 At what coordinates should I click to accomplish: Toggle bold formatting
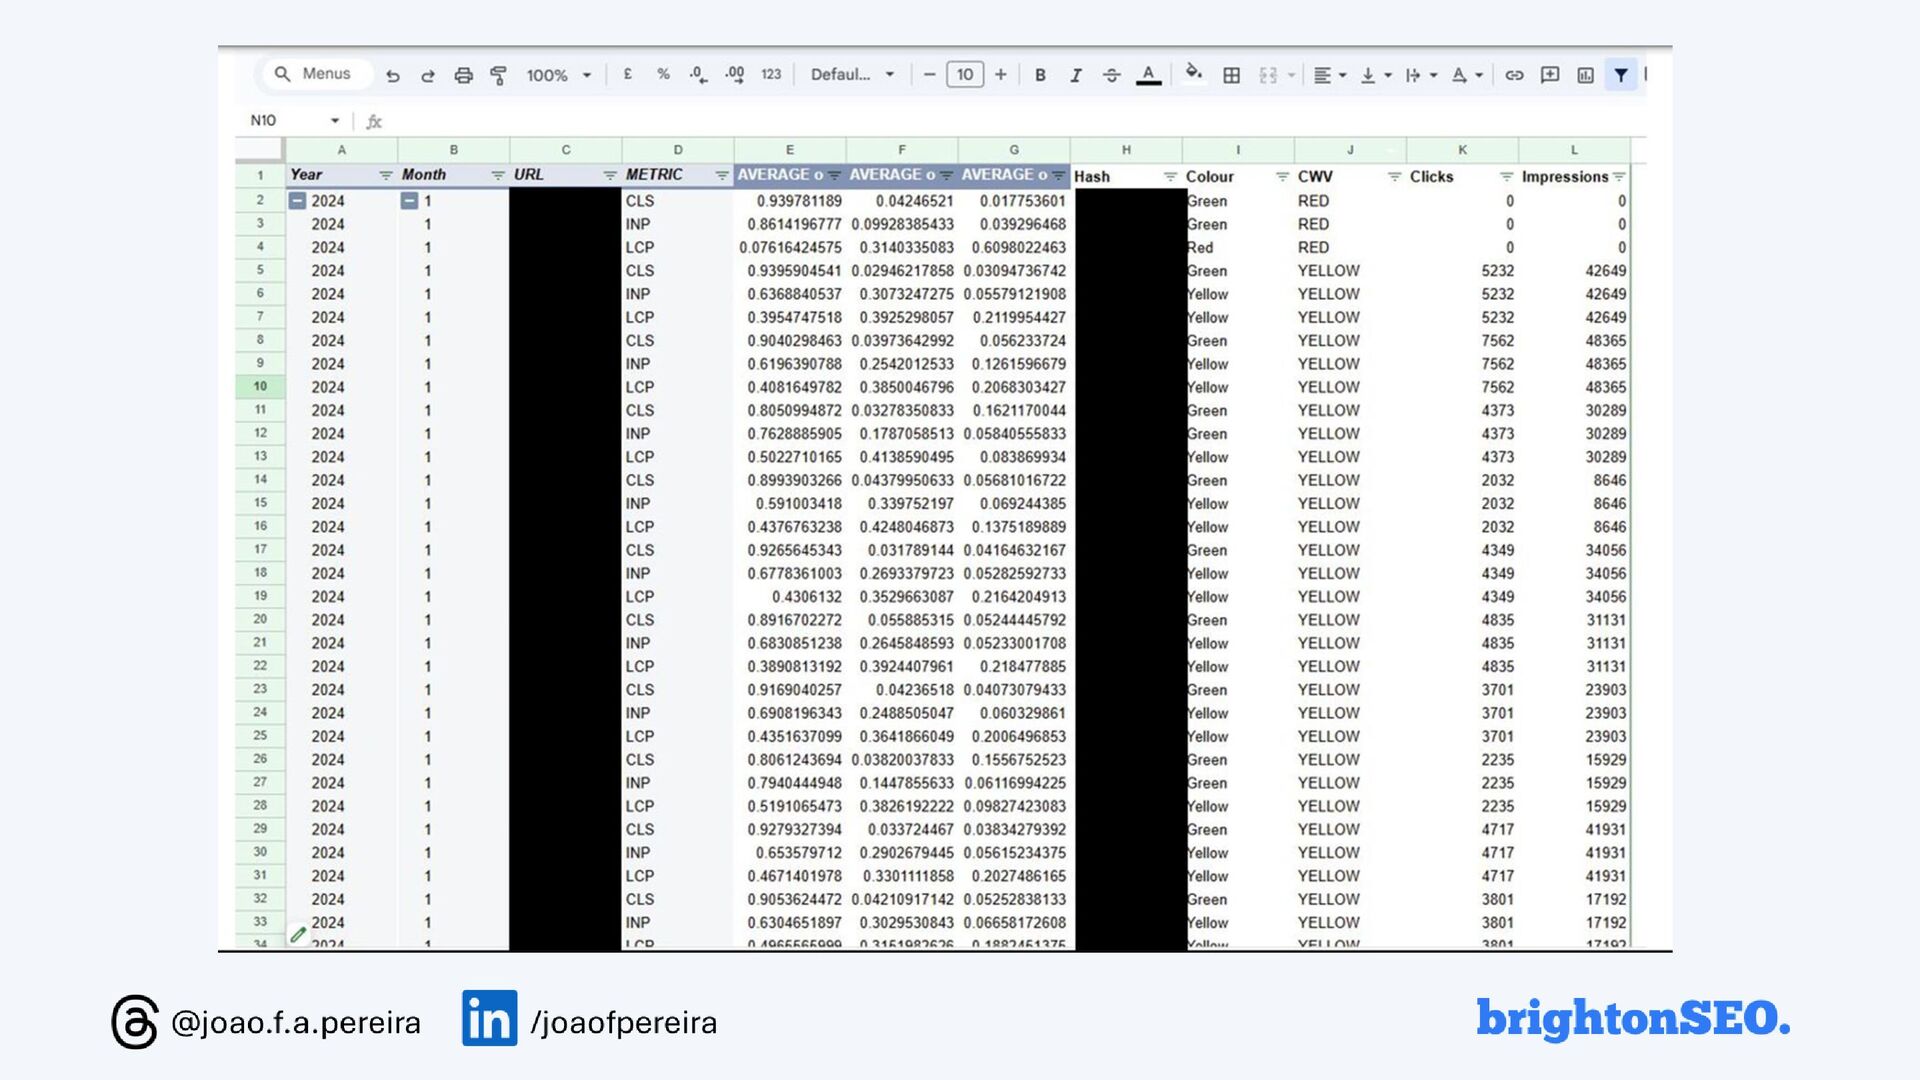[x=1040, y=75]
